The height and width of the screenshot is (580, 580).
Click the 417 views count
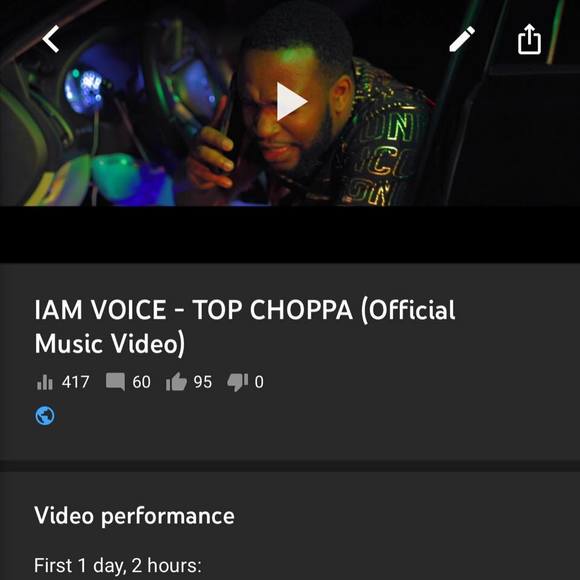click(x=75, y=382)
